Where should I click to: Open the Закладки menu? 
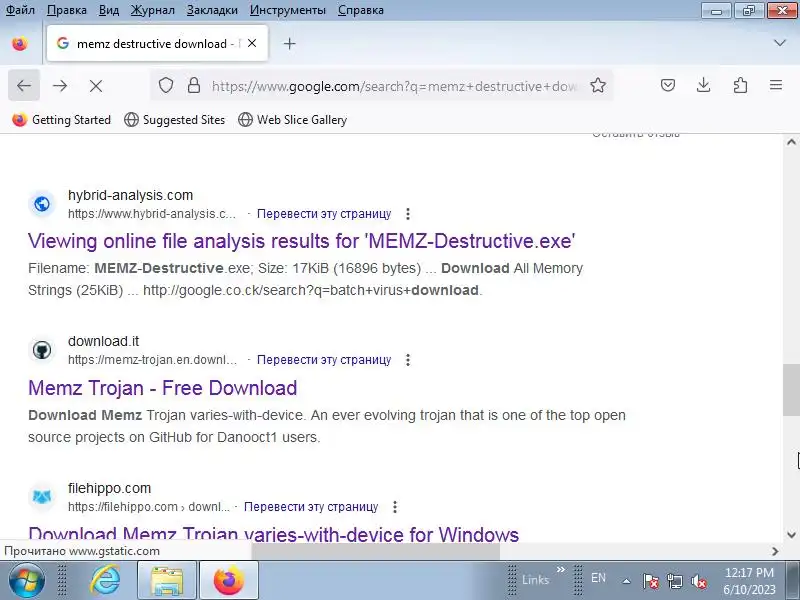click(212, 10)
